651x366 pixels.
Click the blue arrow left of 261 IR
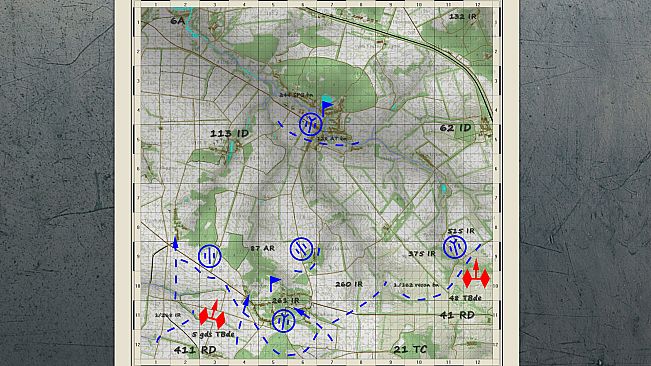[246, 304]
